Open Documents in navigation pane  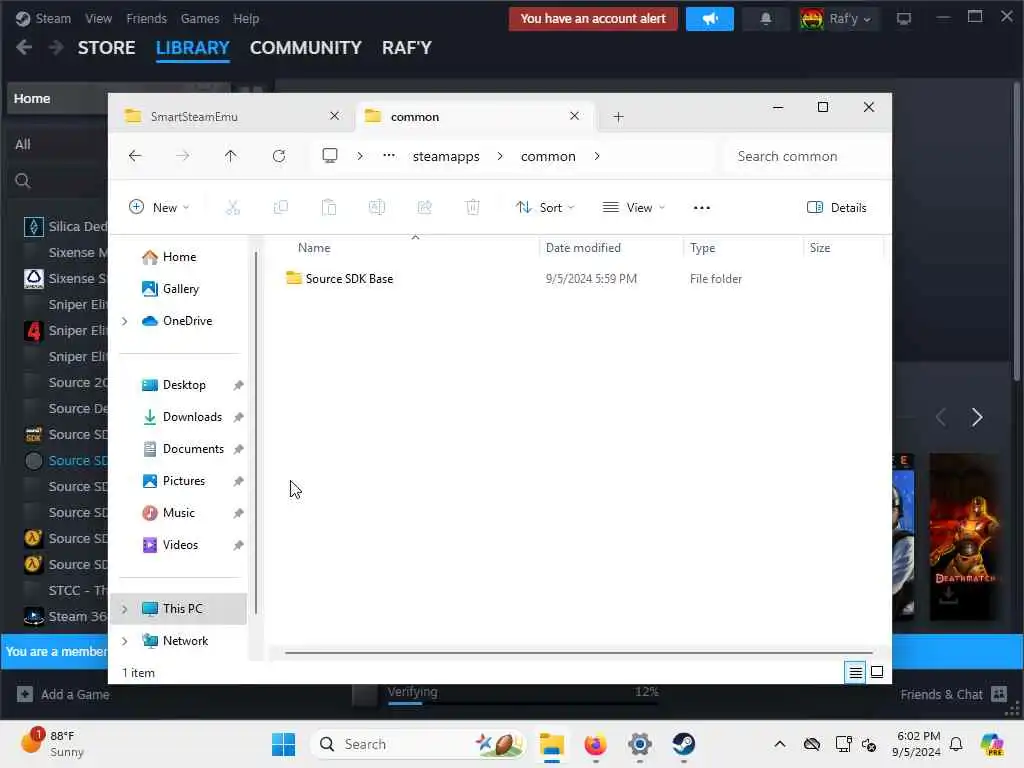click(193, 449)
